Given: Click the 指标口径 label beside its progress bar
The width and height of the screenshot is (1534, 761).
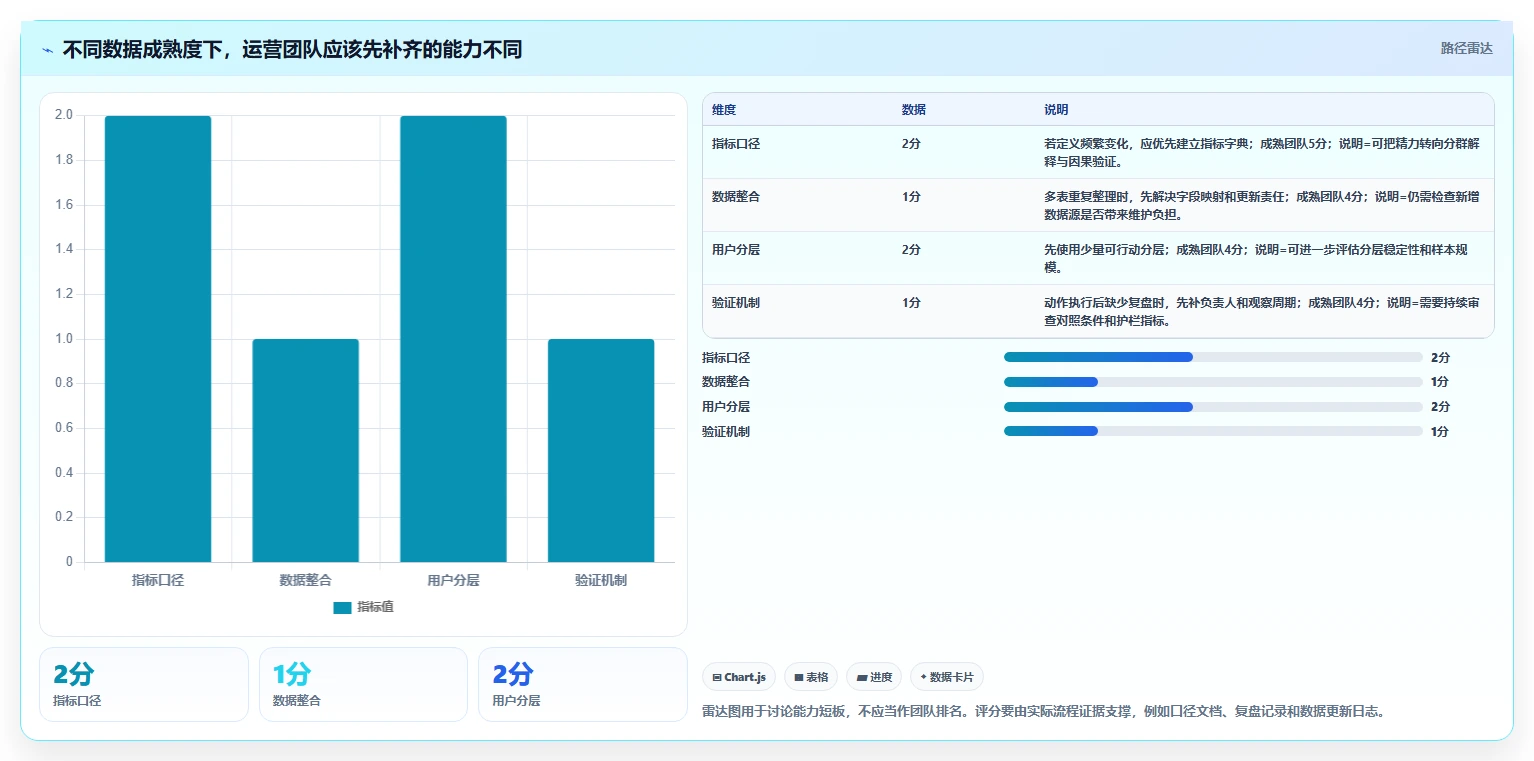Looking at the screenshot, I should click(726, 357).
